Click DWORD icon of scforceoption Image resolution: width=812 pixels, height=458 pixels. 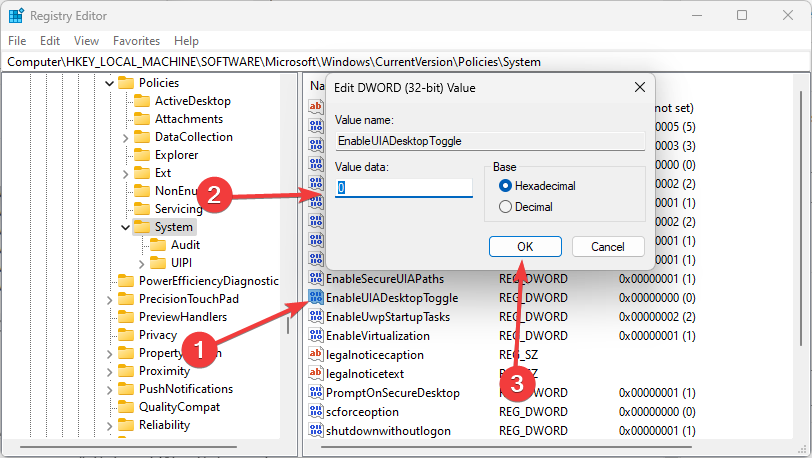[x=316, y=412]
